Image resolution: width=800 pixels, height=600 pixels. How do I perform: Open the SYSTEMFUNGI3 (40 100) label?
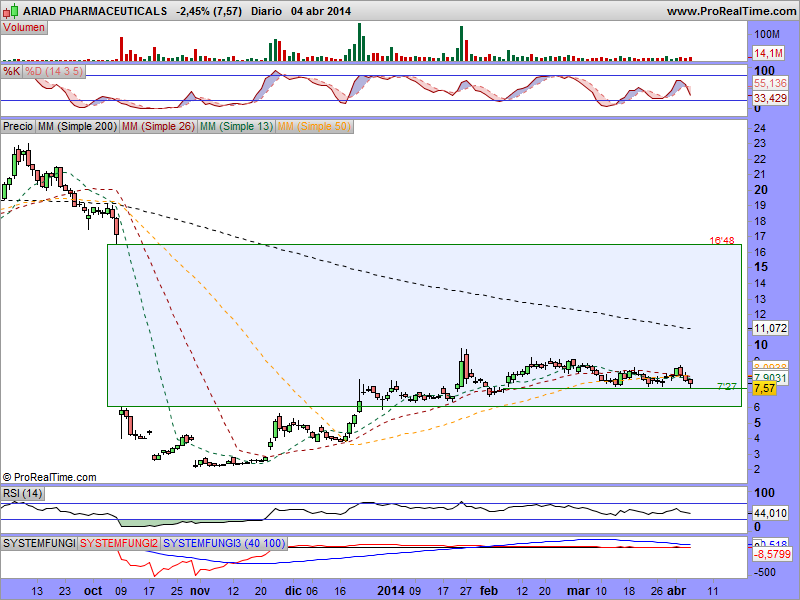click(x=224, y=543)
